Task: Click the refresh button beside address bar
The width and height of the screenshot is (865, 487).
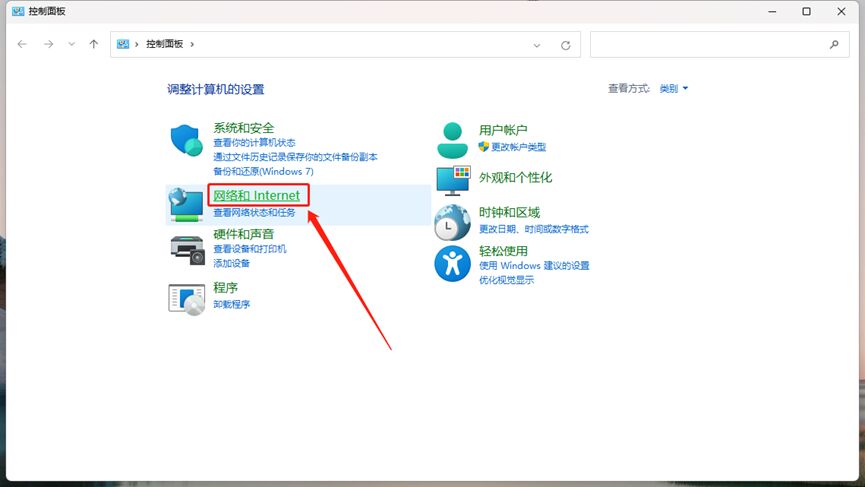Action: point(565,45)
